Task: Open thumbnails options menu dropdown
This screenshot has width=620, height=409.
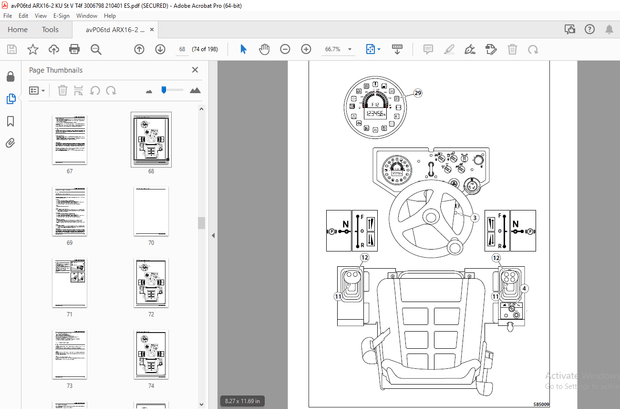Action: point(37,91)
